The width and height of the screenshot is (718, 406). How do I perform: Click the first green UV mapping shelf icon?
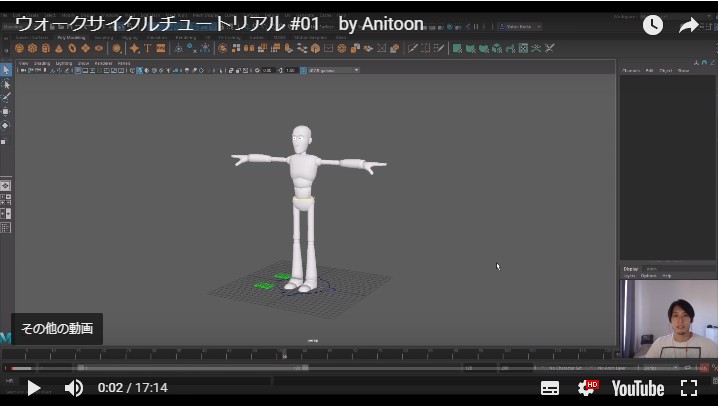point(457,48)
